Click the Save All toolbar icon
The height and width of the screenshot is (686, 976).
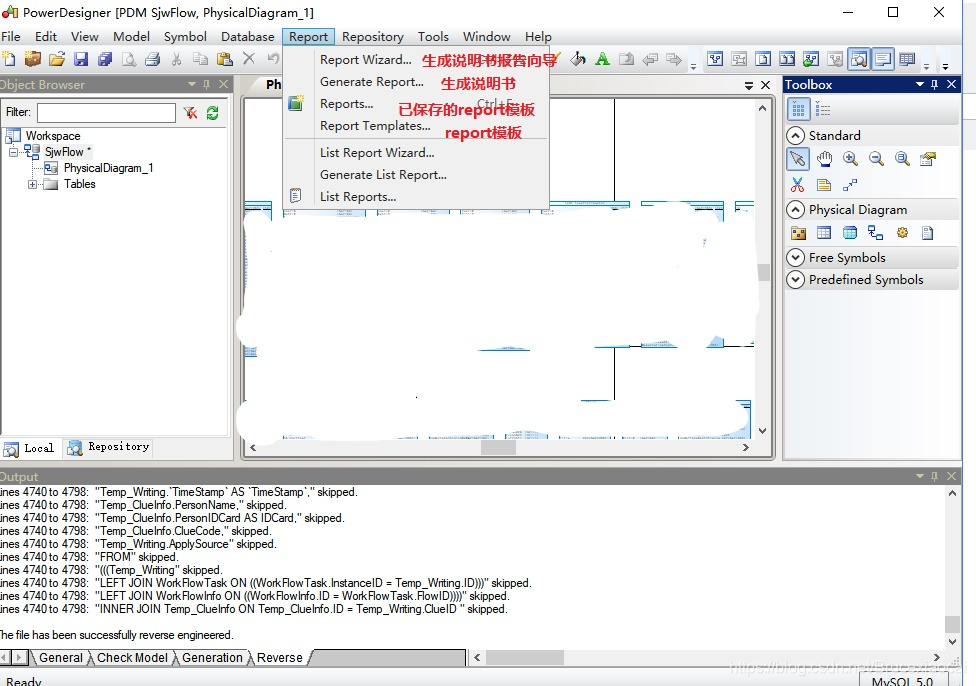point(105,59)
